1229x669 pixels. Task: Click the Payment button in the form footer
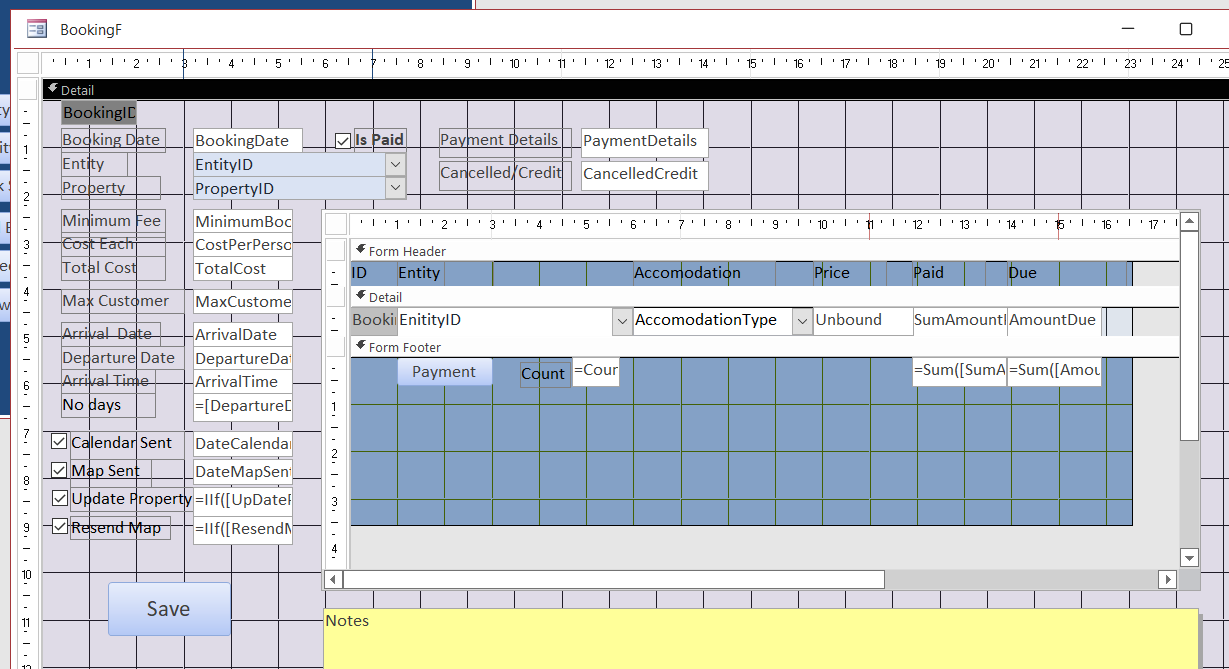[444, 371]
